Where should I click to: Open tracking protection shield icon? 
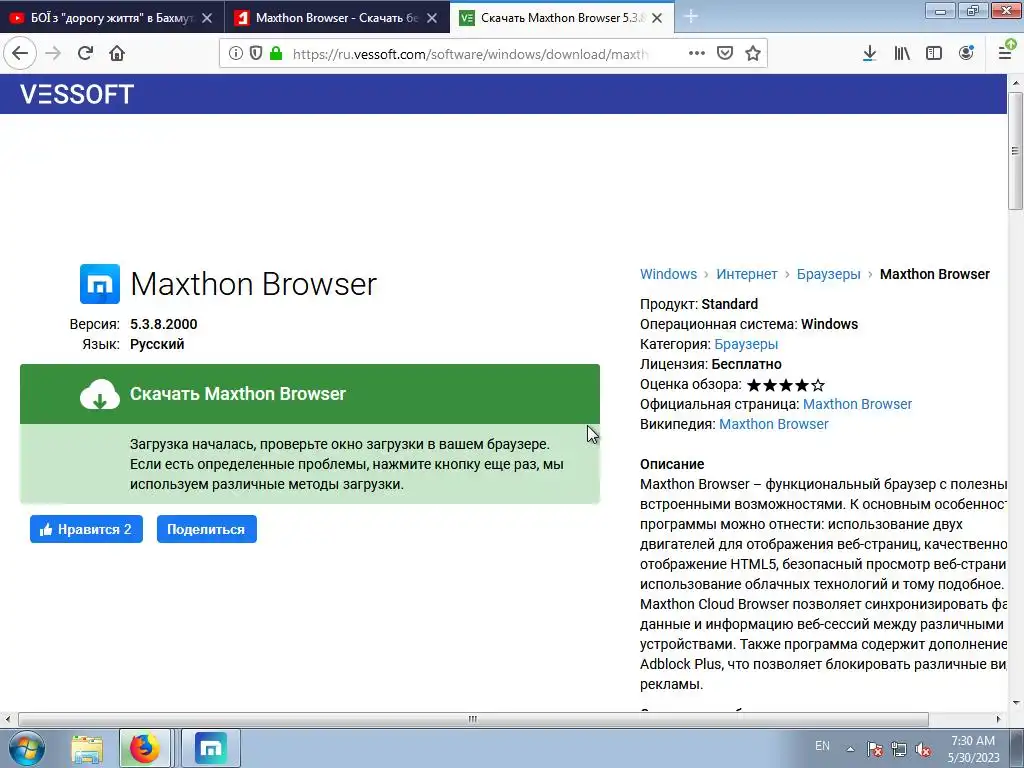click(256, 54)
